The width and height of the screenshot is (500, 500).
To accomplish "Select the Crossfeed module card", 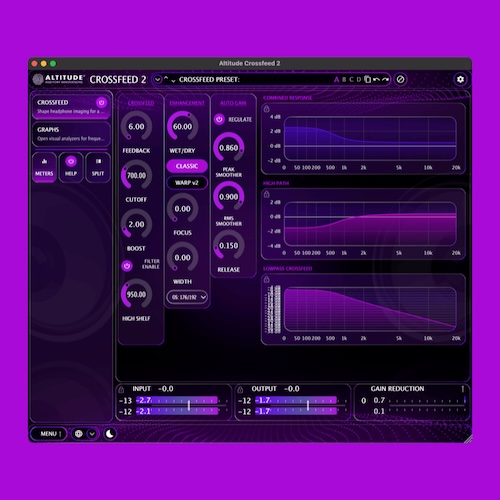I will coord(71,107).
